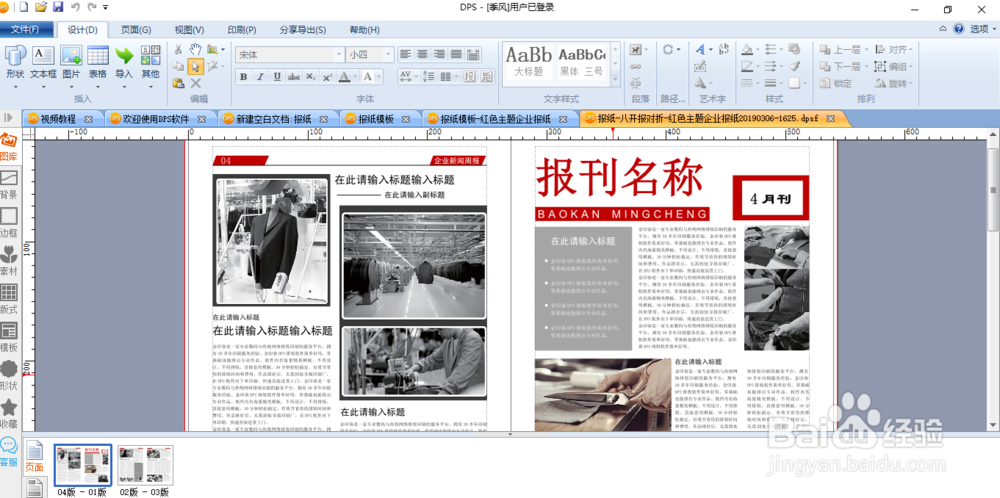Screen dimensions: 1000x498
Task: Click the paste clipboard icon
Action: tap(179, 83)
